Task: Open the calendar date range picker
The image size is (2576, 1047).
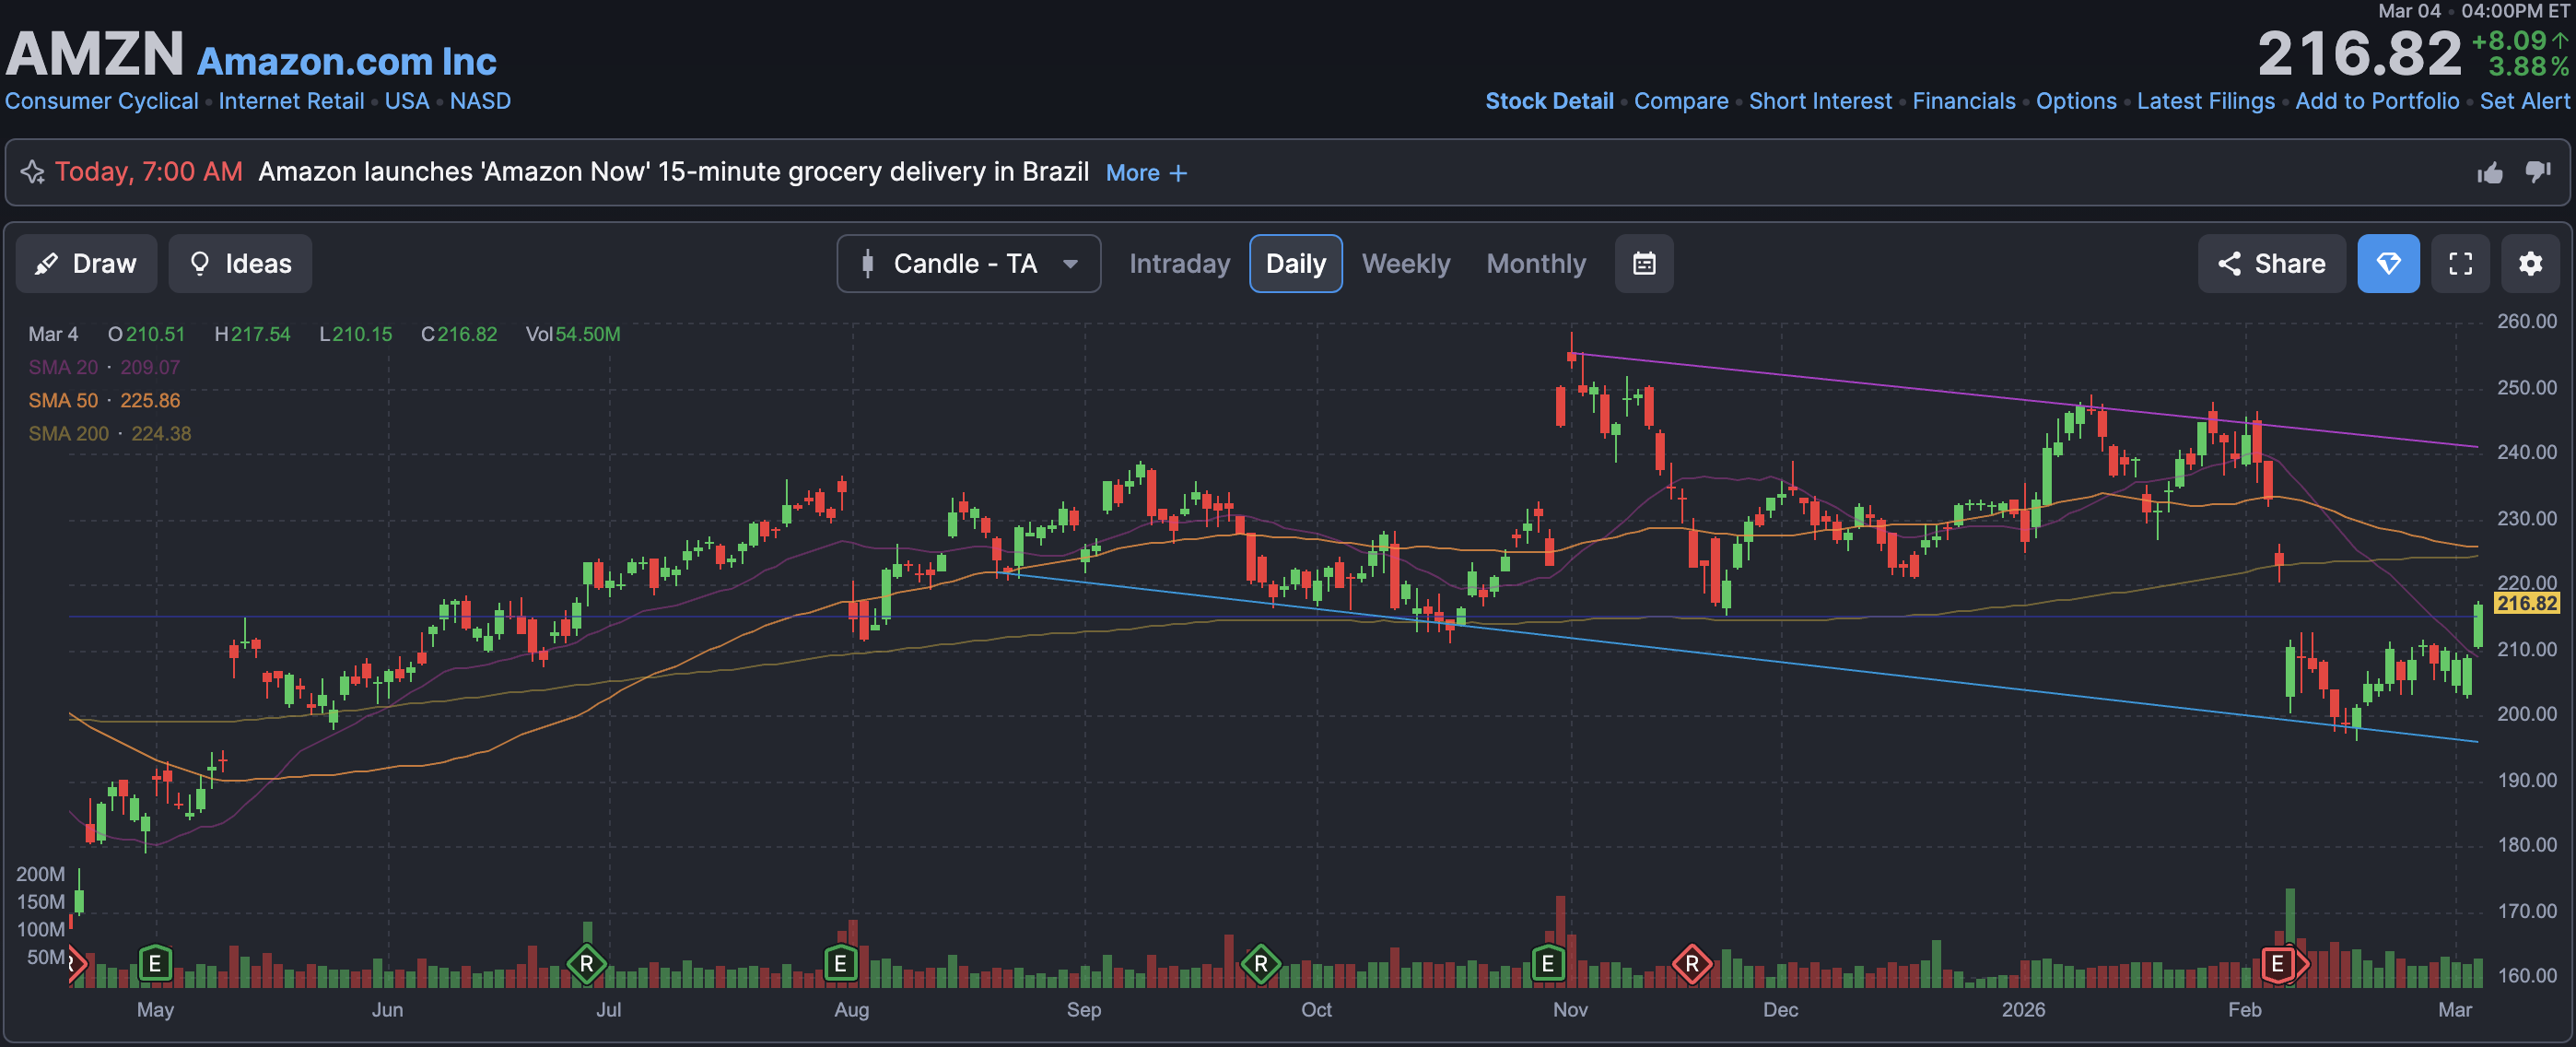Action: pos(1644,264)
